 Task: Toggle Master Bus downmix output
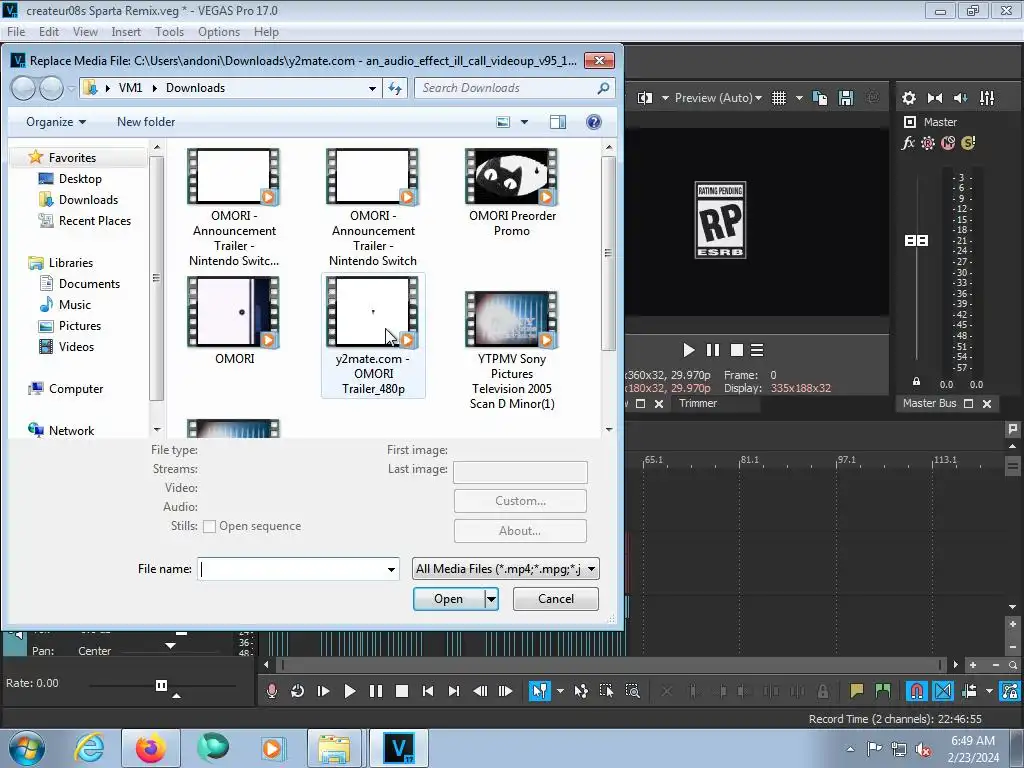click(935, 98)
